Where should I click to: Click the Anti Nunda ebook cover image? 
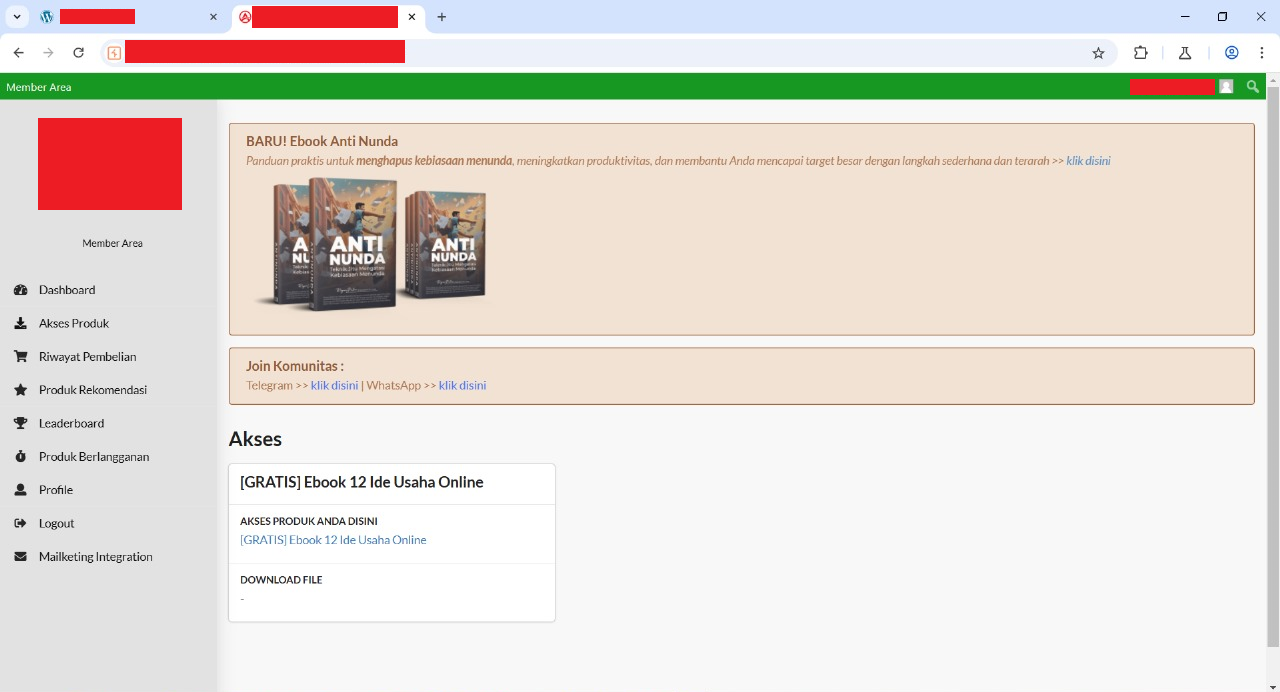point(370,243)
